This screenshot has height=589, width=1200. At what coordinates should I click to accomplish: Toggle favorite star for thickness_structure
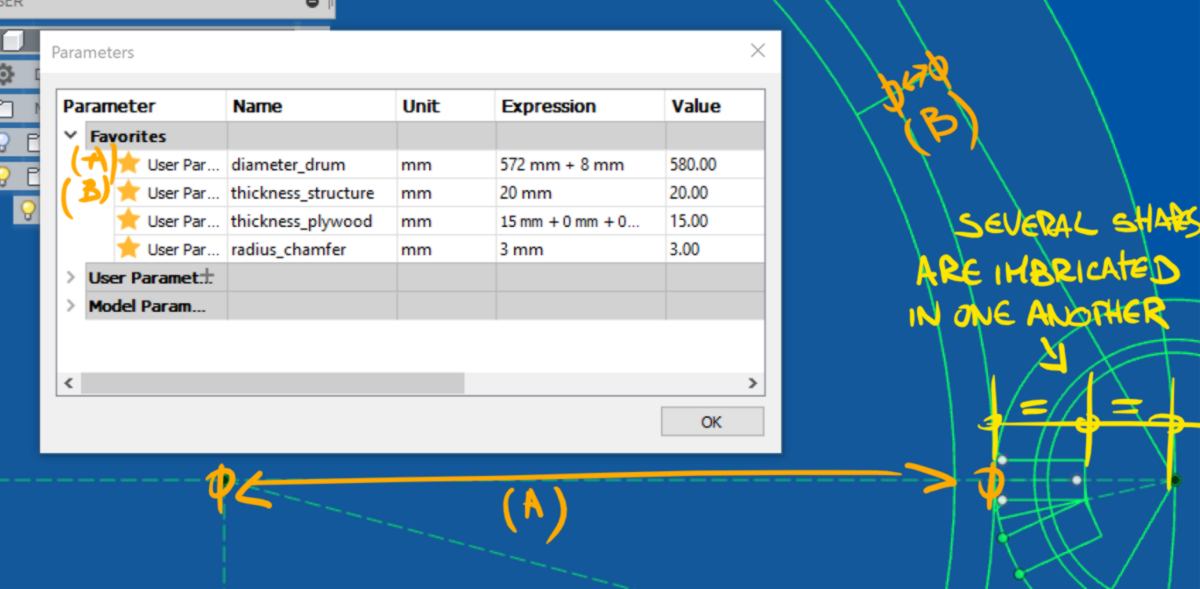click(x=128, y=192)
